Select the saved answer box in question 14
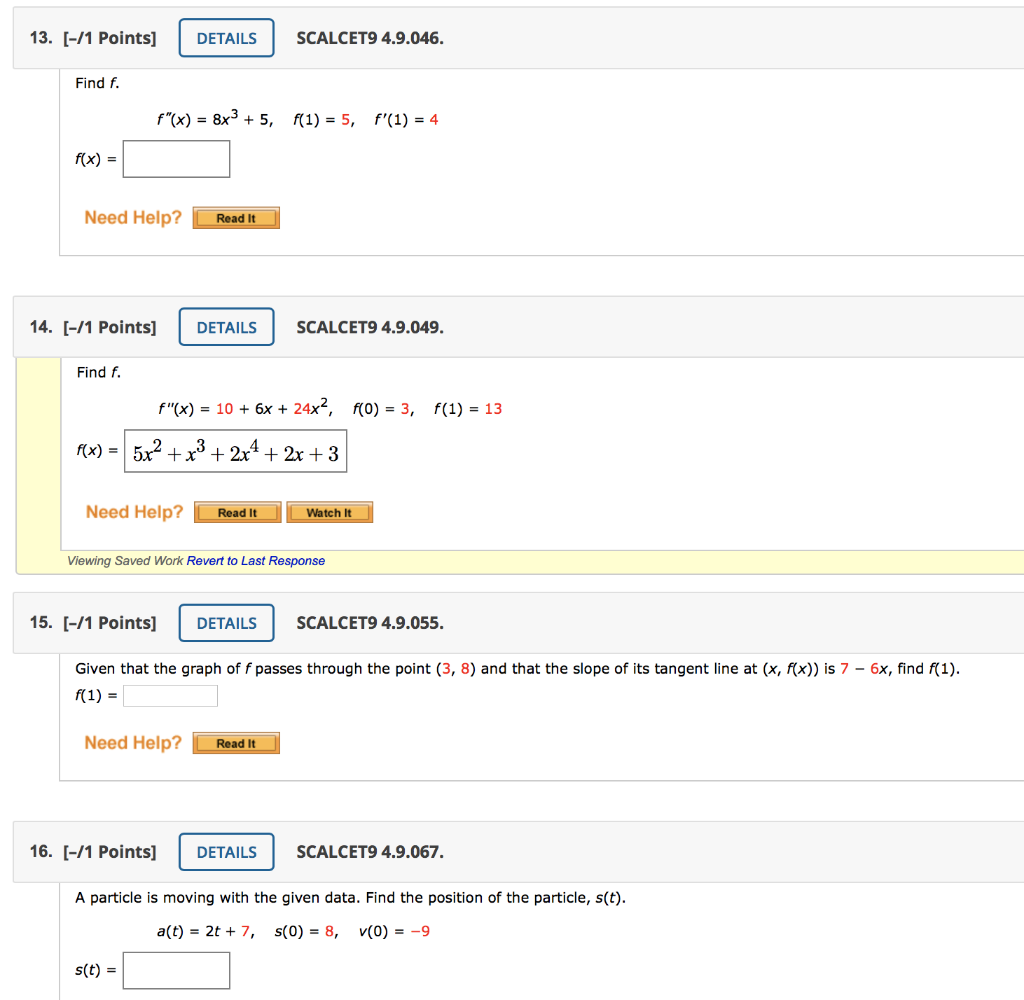This screenshot has width=1024, height=1000. pos(235,451)
